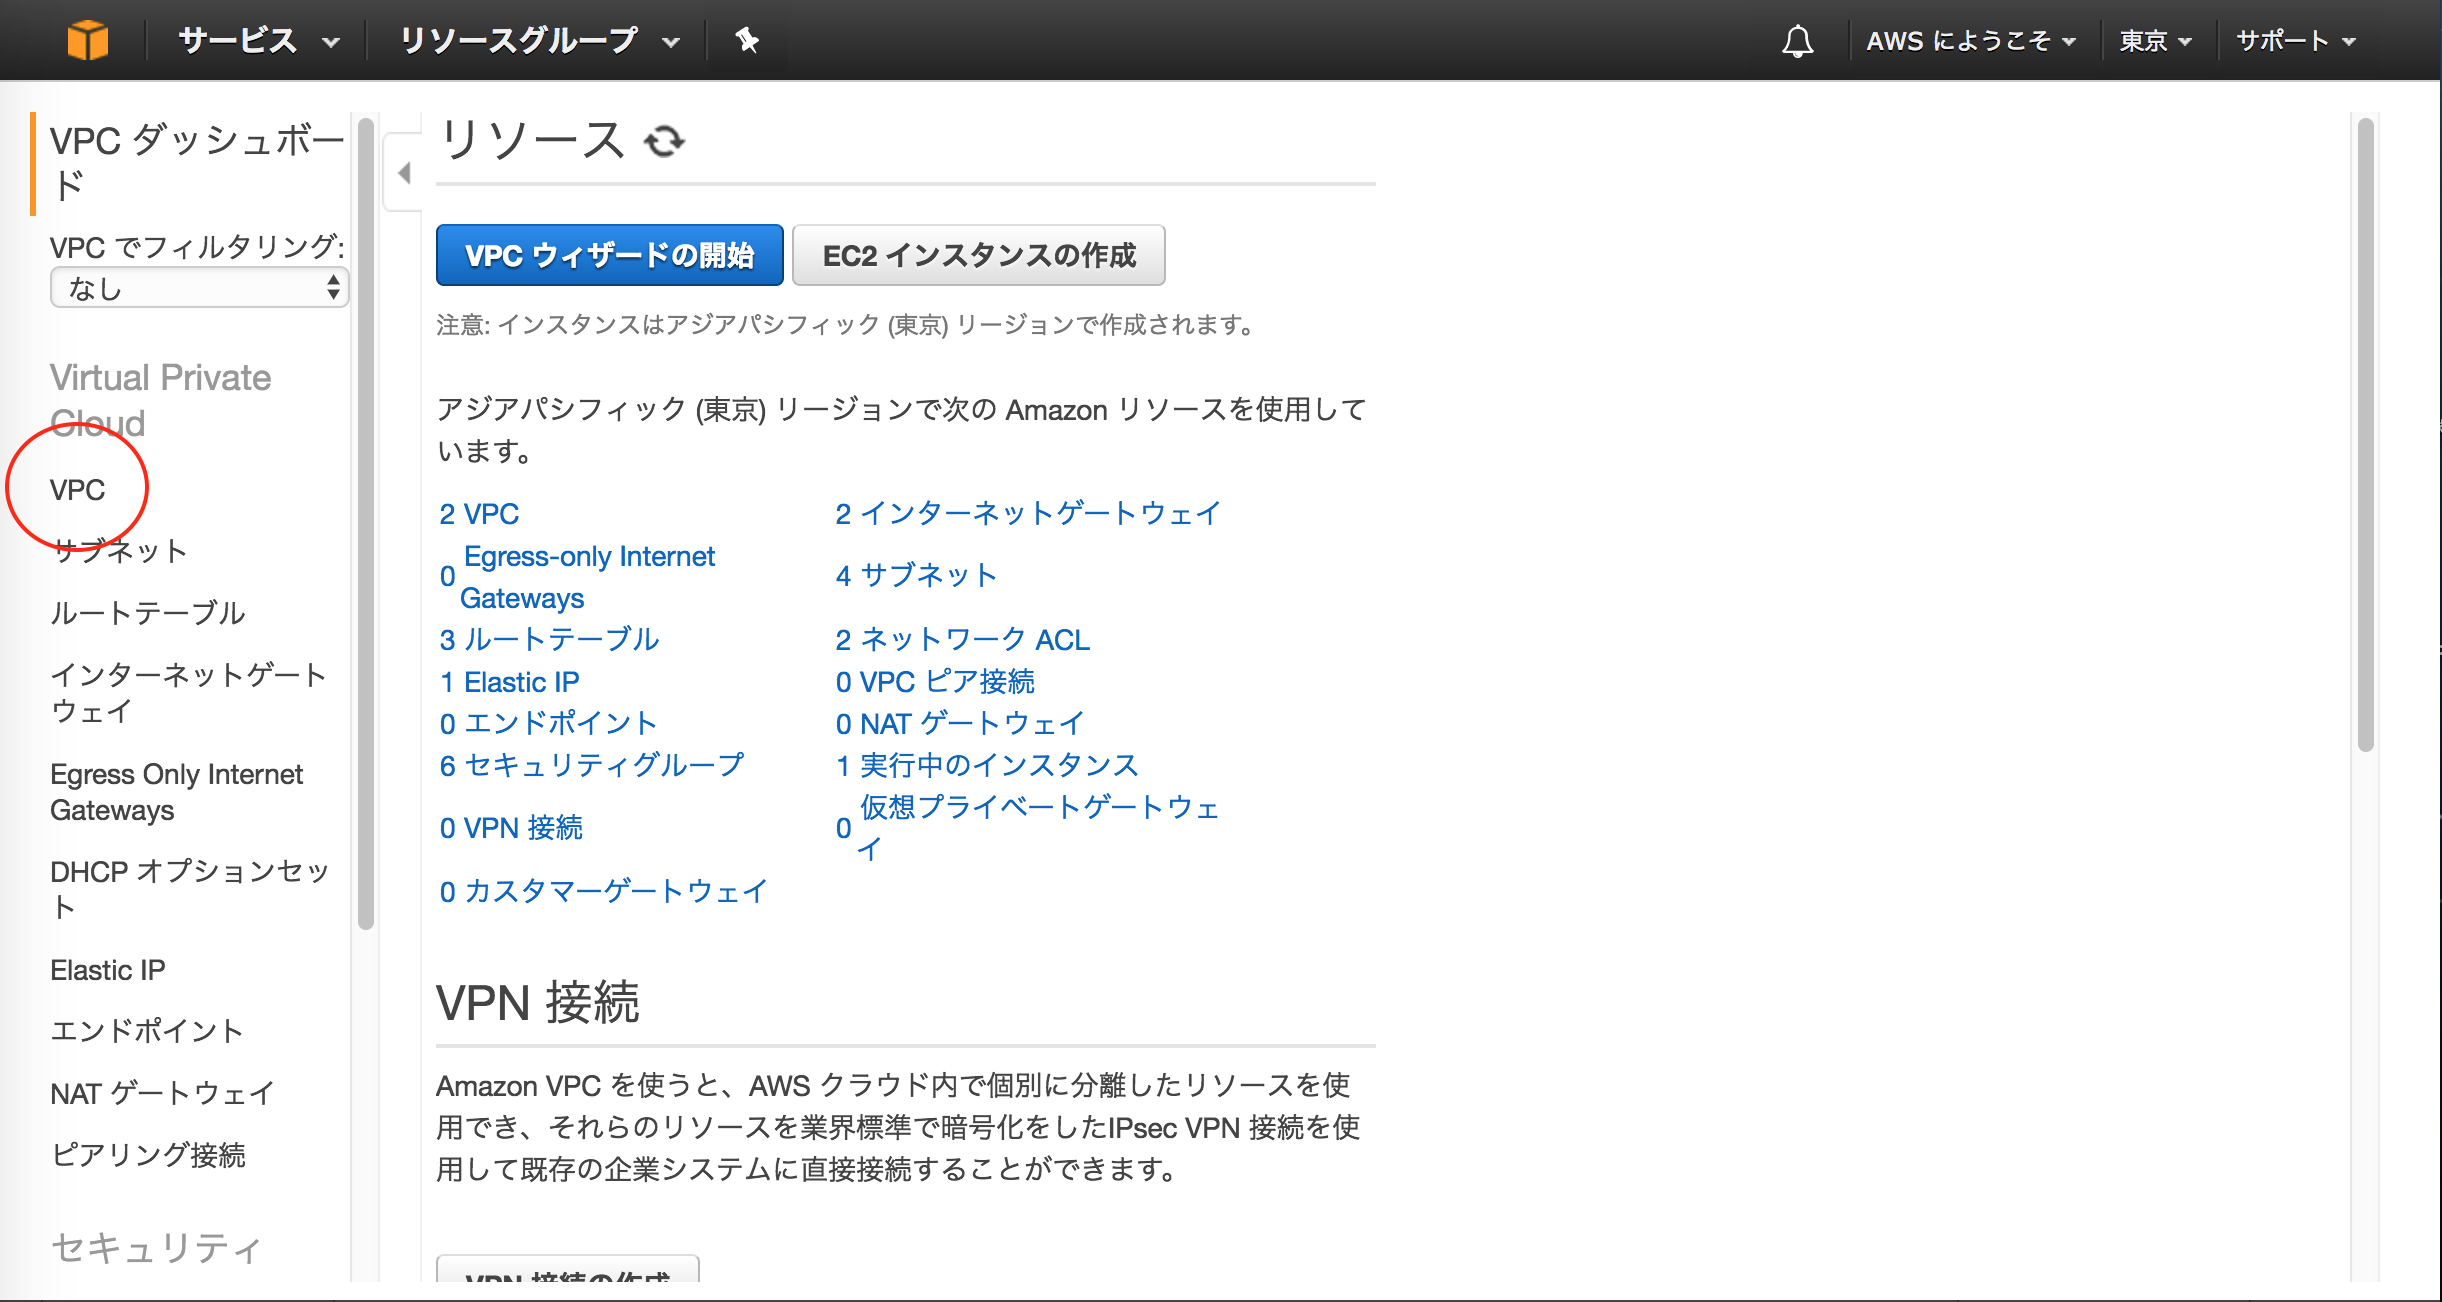Open エンドポイント in the sidebar
Viewport: 2442px width, 1302px height.
pos(147,1031)
